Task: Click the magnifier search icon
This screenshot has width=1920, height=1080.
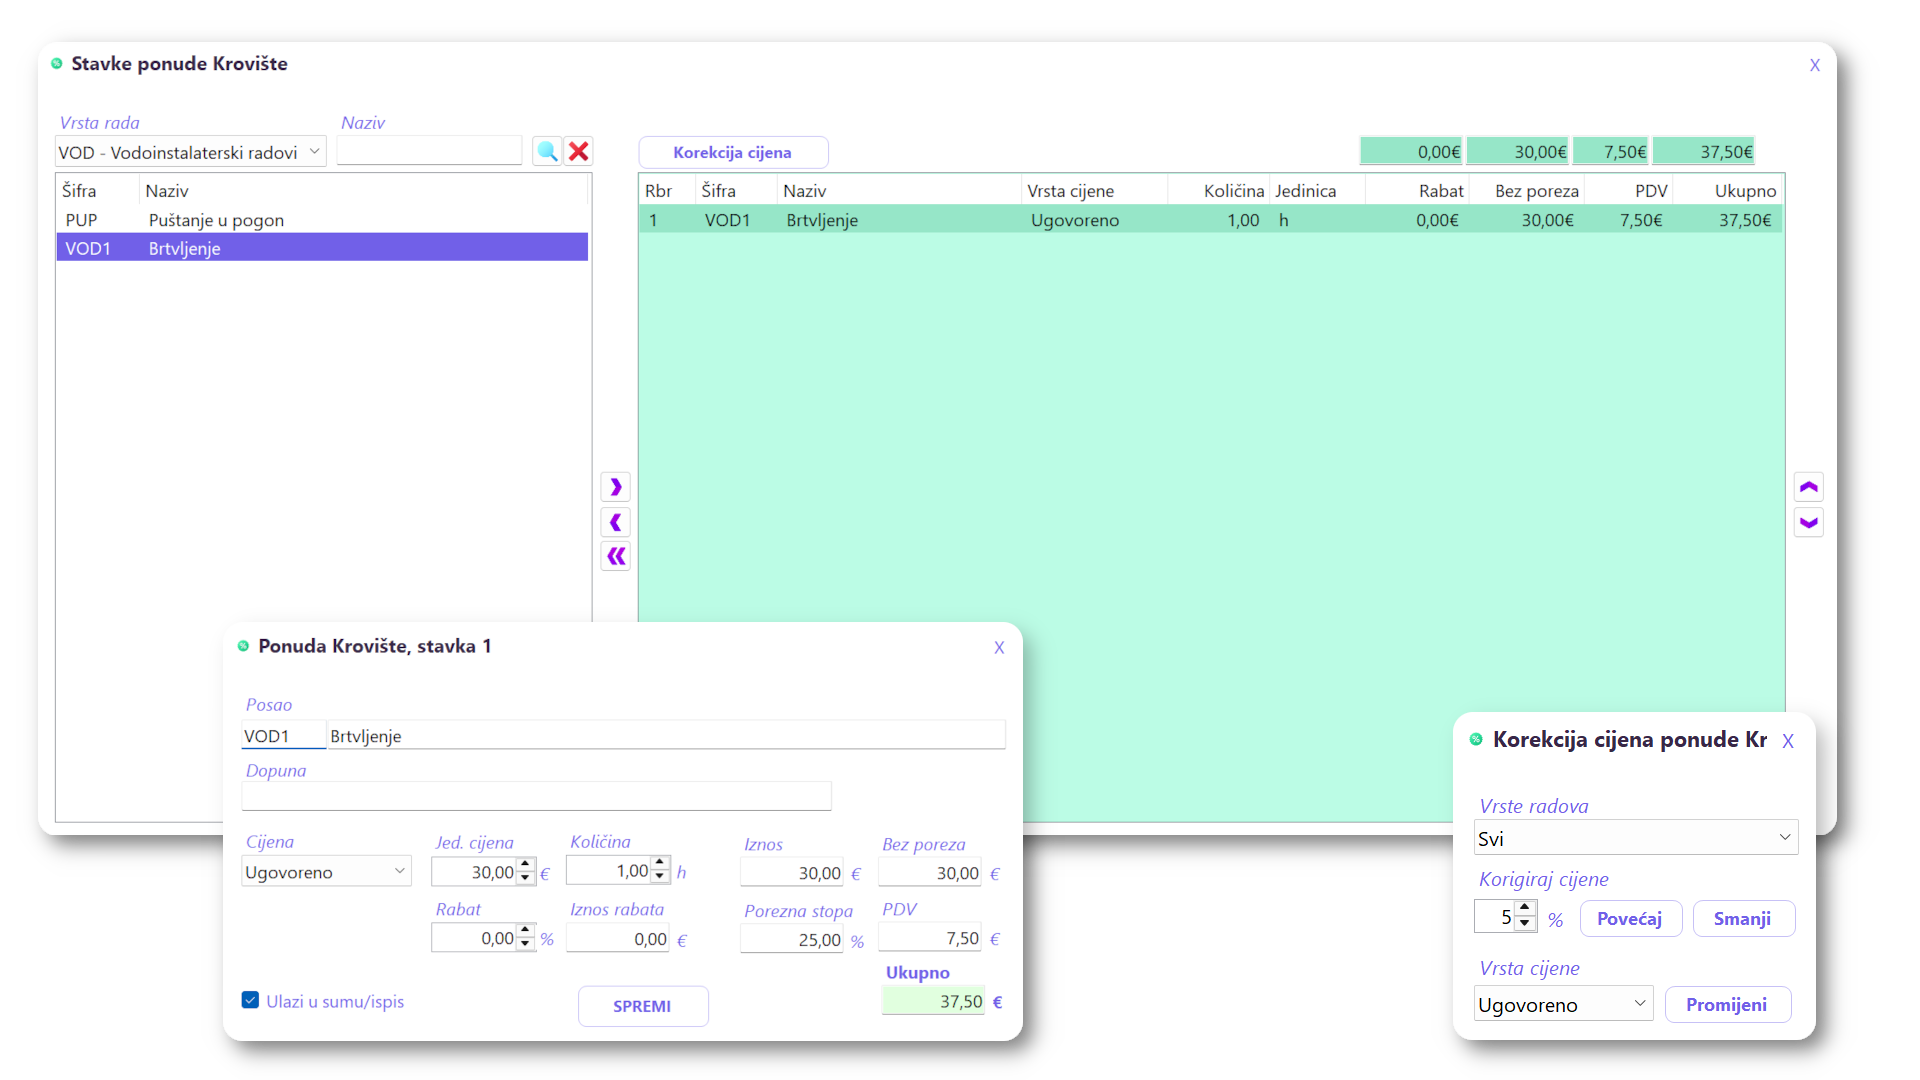Action: click(x=547, y=151)
